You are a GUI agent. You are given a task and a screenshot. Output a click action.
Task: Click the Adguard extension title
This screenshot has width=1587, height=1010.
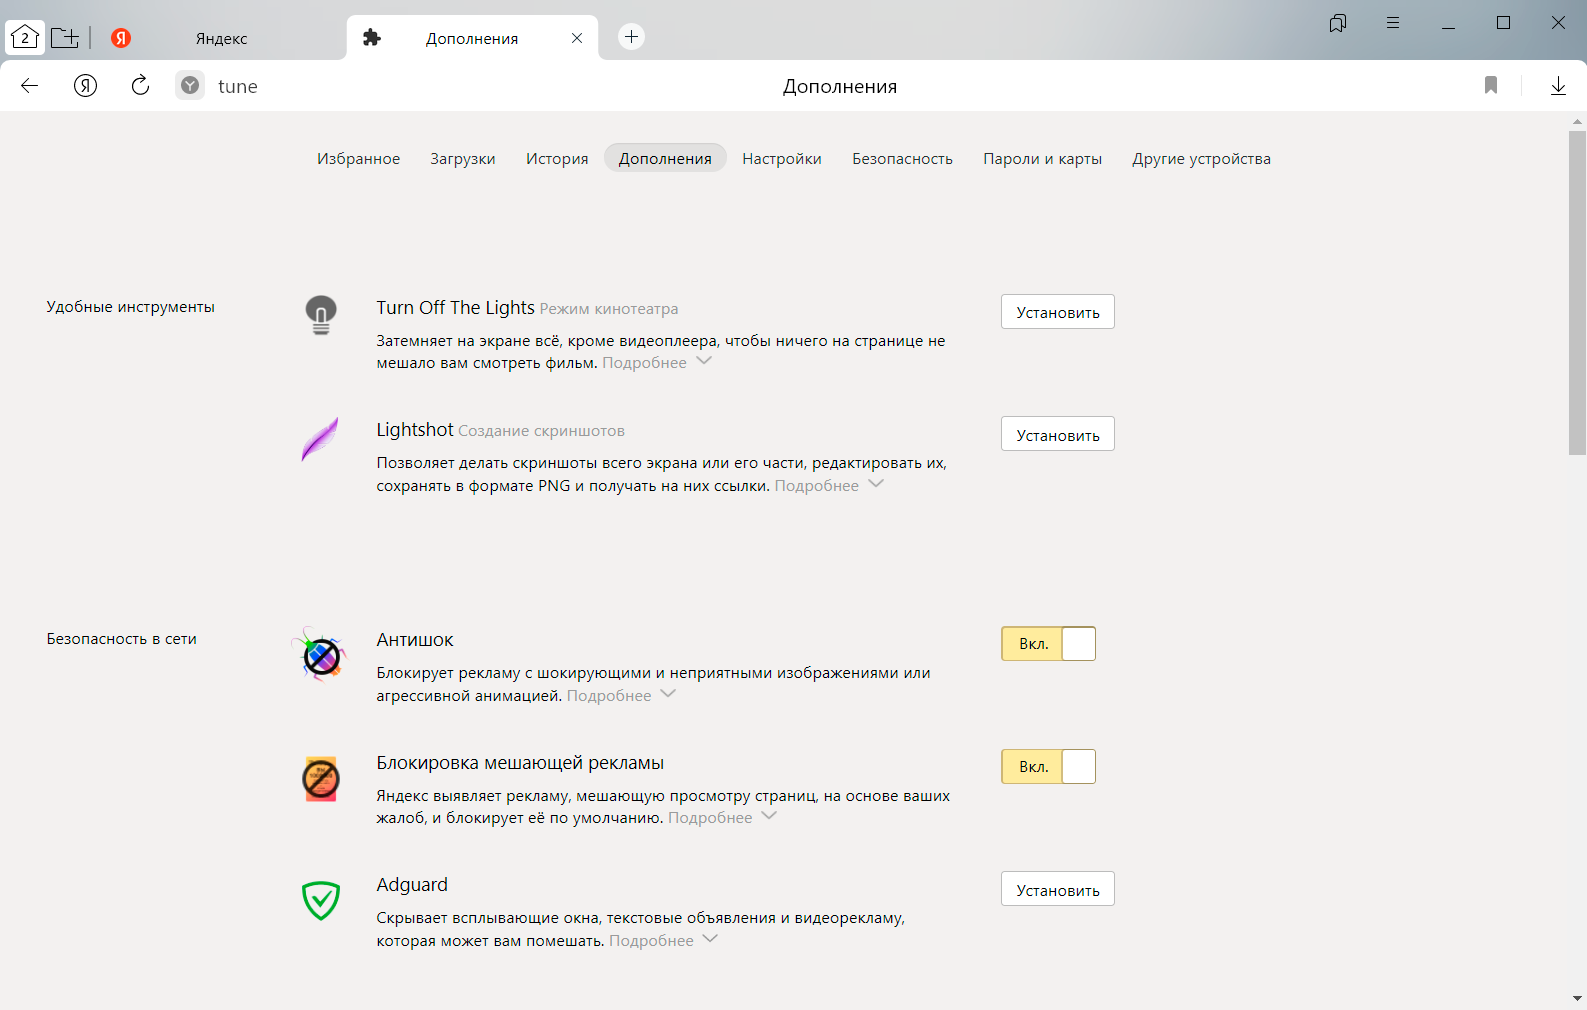412,885
